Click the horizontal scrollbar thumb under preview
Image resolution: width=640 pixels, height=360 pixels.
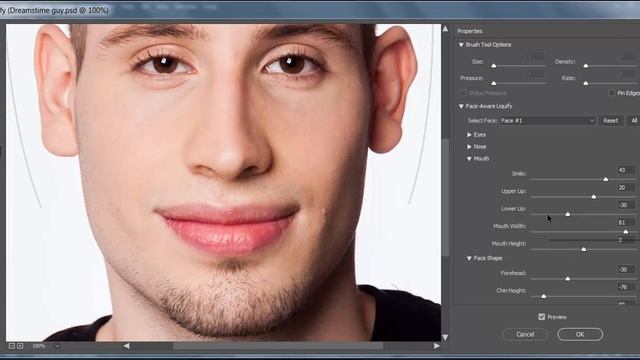278,346
